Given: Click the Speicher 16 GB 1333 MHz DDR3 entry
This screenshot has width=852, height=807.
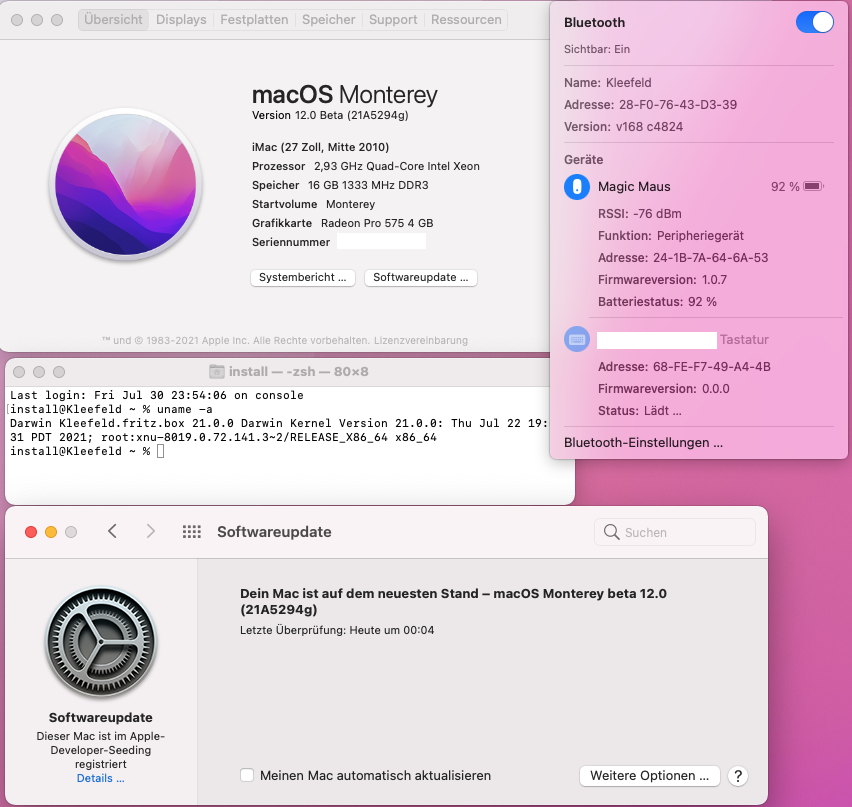Looking at the screenshot, I should point(340,185).
